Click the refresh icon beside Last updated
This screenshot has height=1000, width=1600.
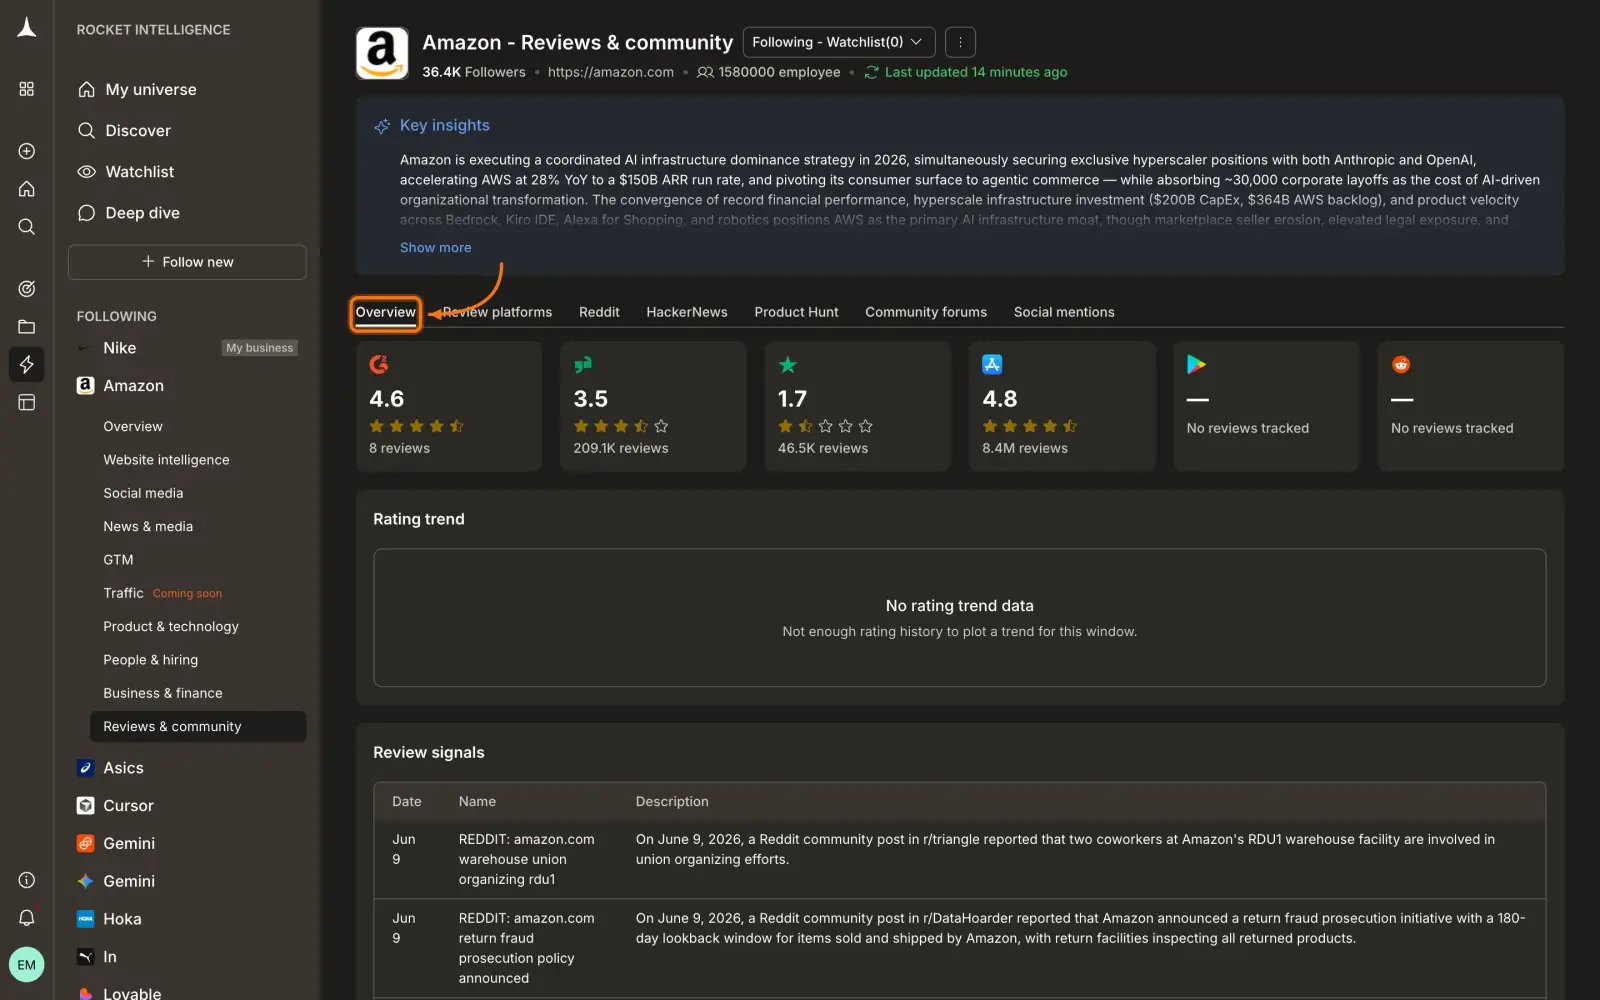tap(871, 72)
